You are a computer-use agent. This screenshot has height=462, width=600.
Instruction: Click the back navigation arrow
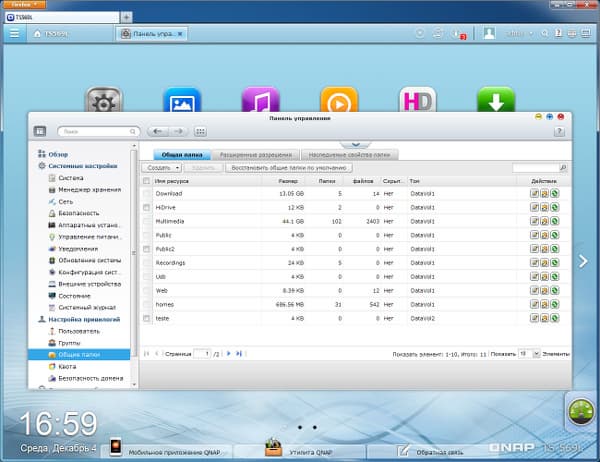157,131
